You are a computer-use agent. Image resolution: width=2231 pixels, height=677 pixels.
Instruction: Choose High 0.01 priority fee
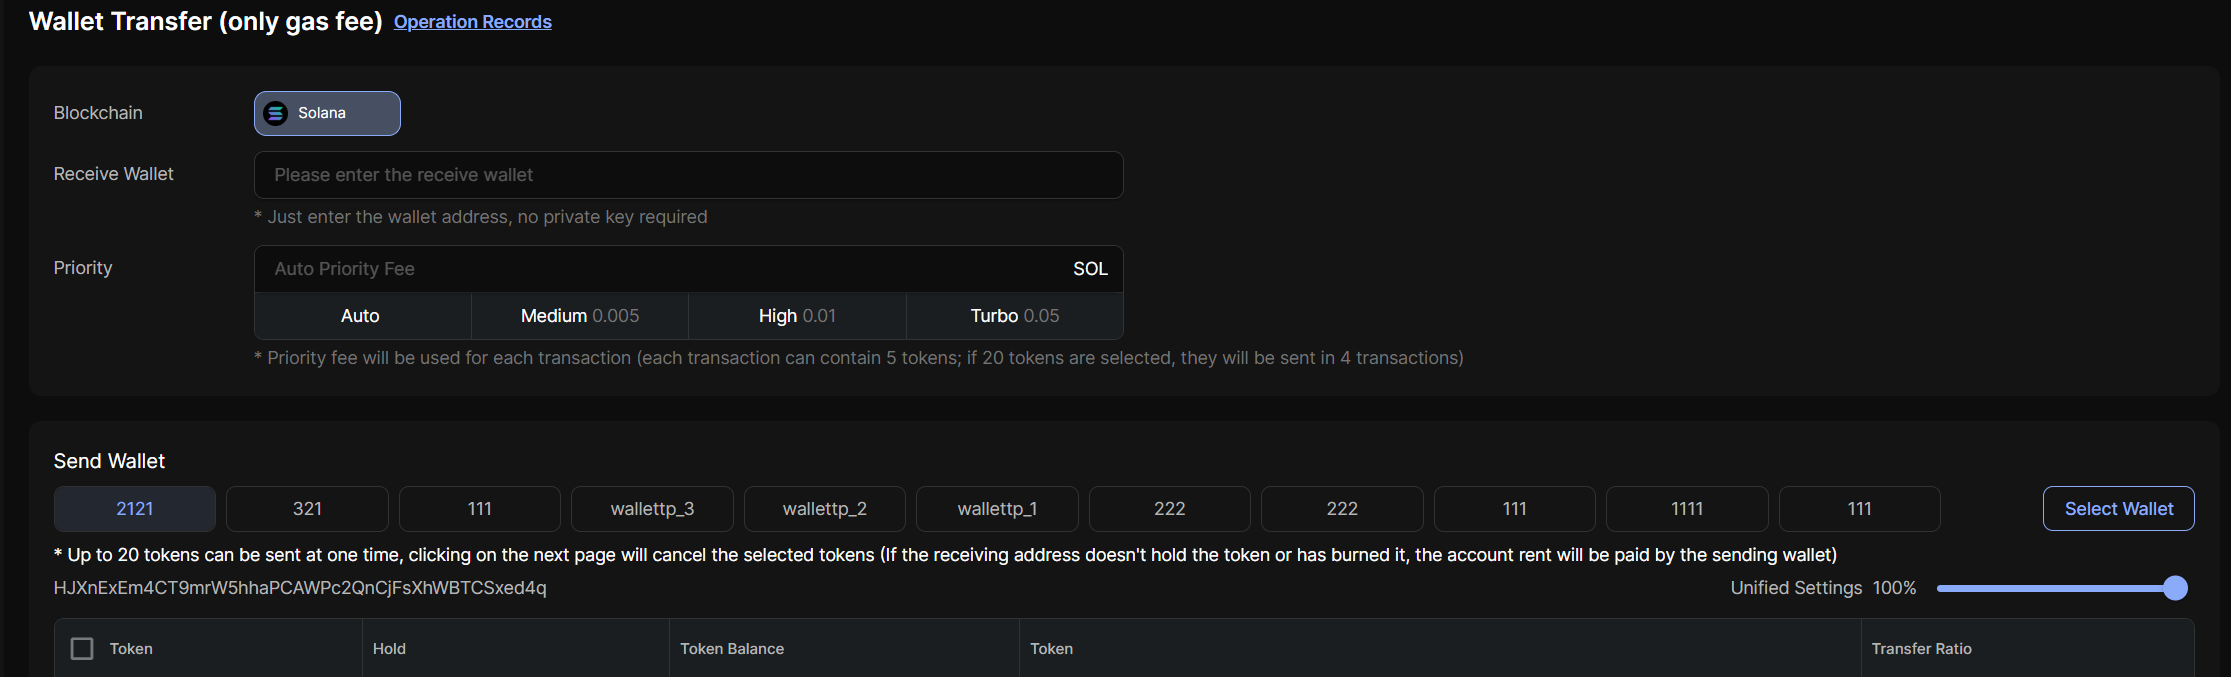[797, 316]
